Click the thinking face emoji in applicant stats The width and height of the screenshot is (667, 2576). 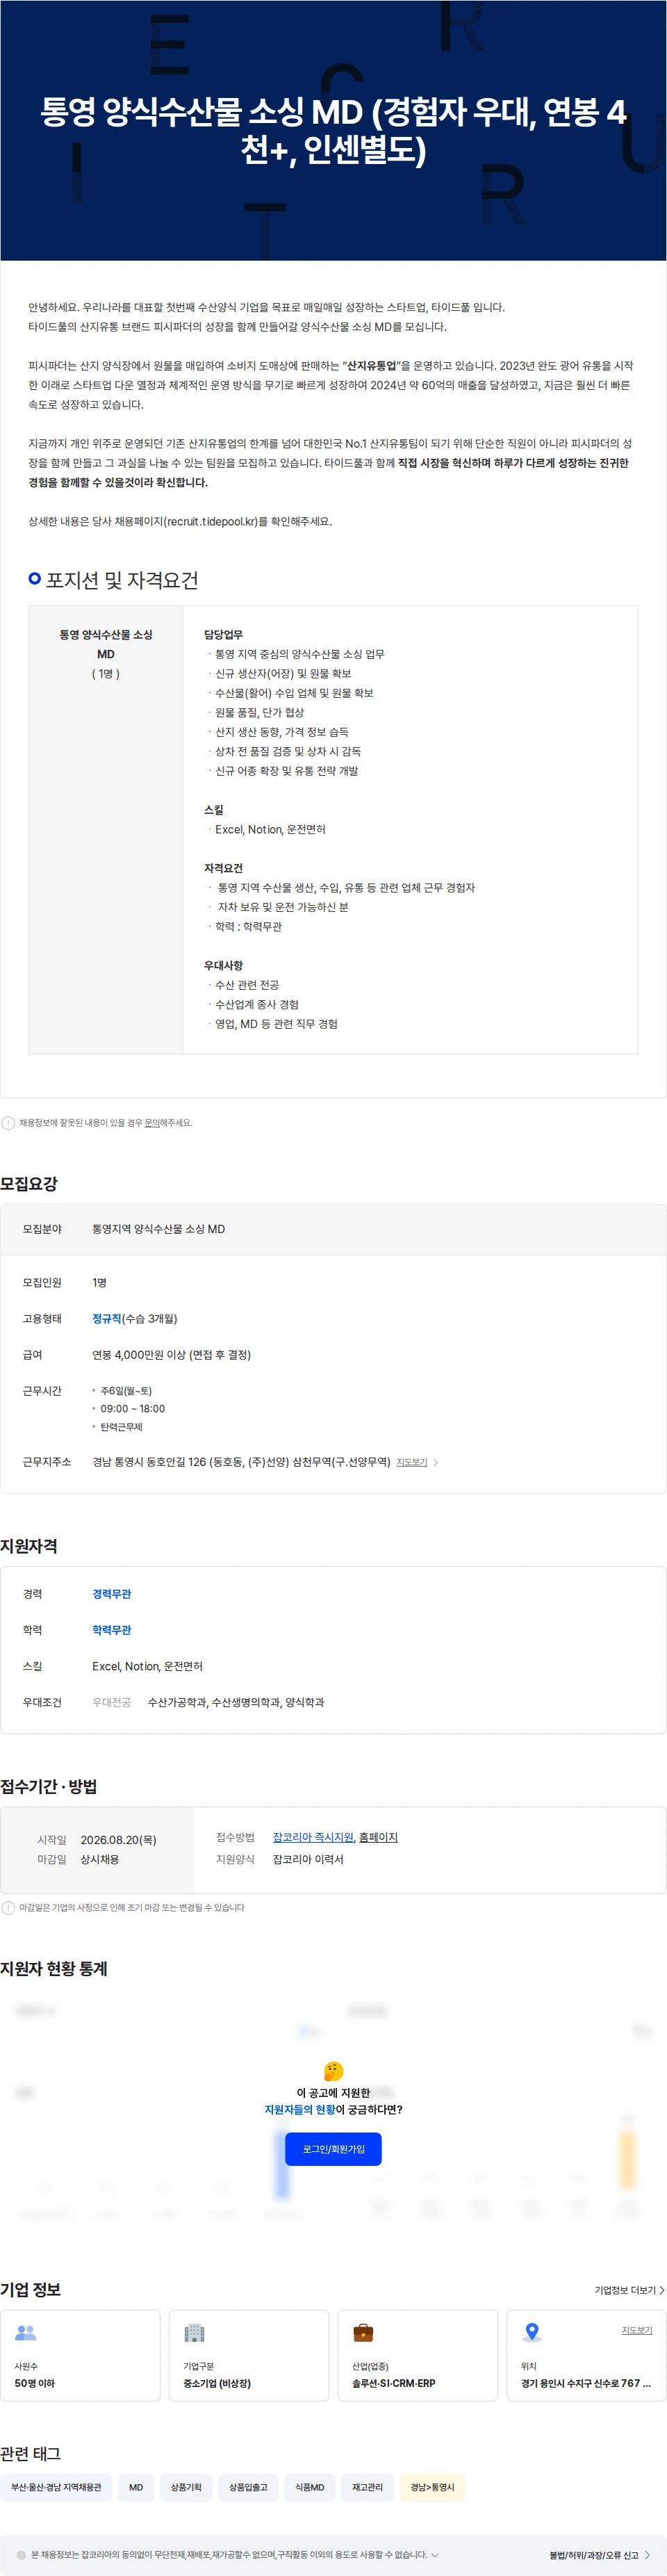pyautogui.click(x=334, y=2070)
